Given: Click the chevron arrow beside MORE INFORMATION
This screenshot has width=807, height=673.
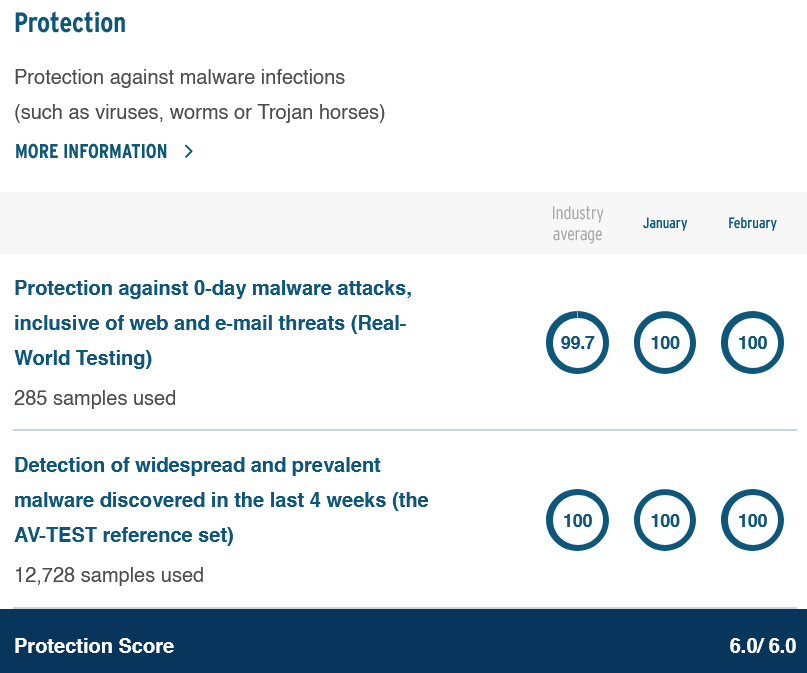Looking at the screenshot, I should pyautogui.click(x=189, y=151).
